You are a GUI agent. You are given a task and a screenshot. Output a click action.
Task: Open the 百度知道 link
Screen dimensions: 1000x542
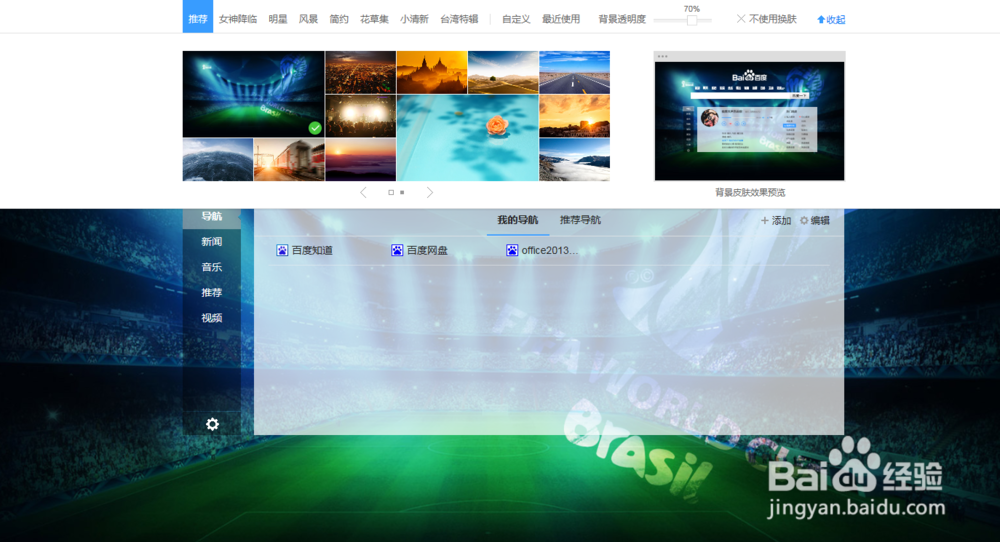pyautogui.click(x=312, y=250)
